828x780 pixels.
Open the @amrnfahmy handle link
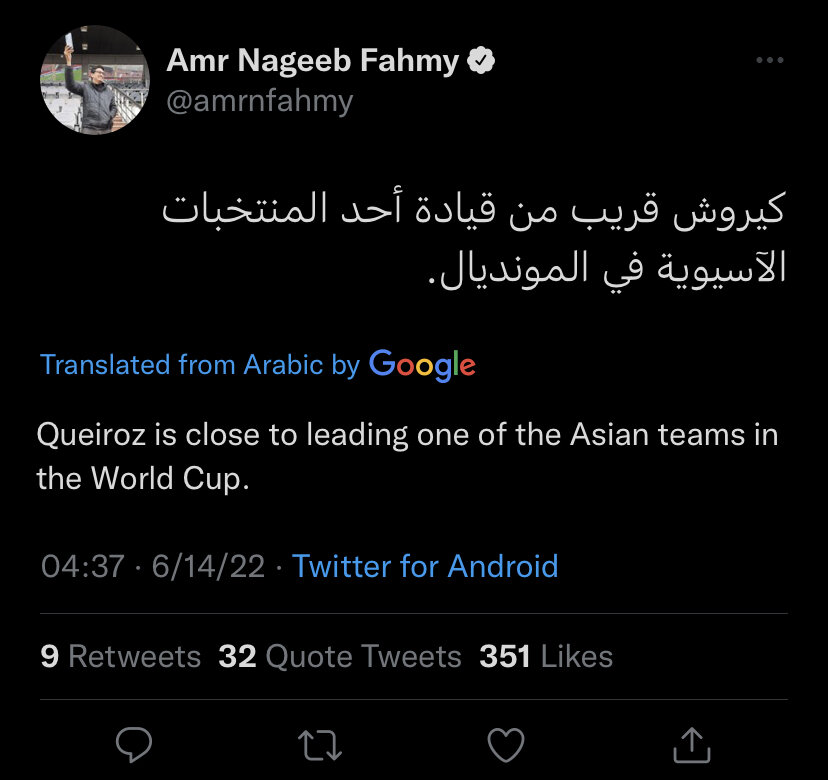point(259,101)
